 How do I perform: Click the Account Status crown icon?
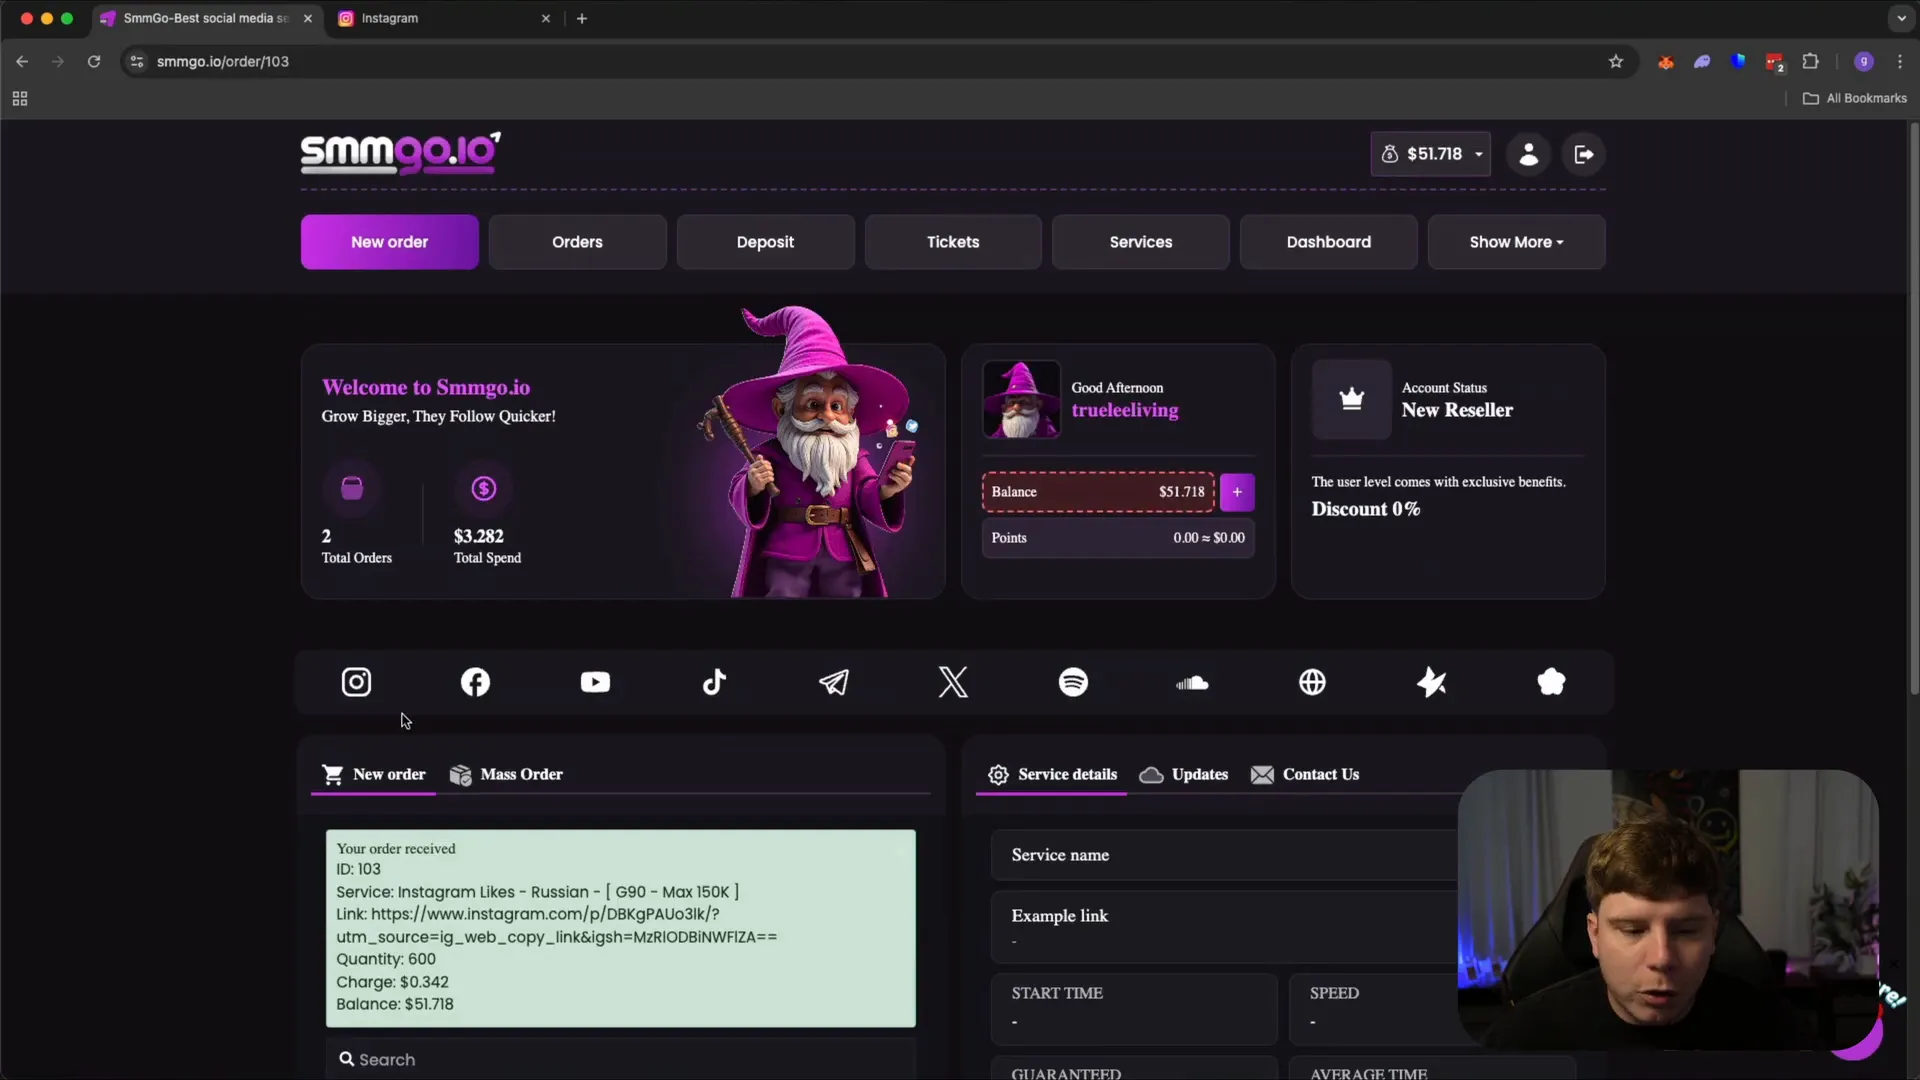1351,399
